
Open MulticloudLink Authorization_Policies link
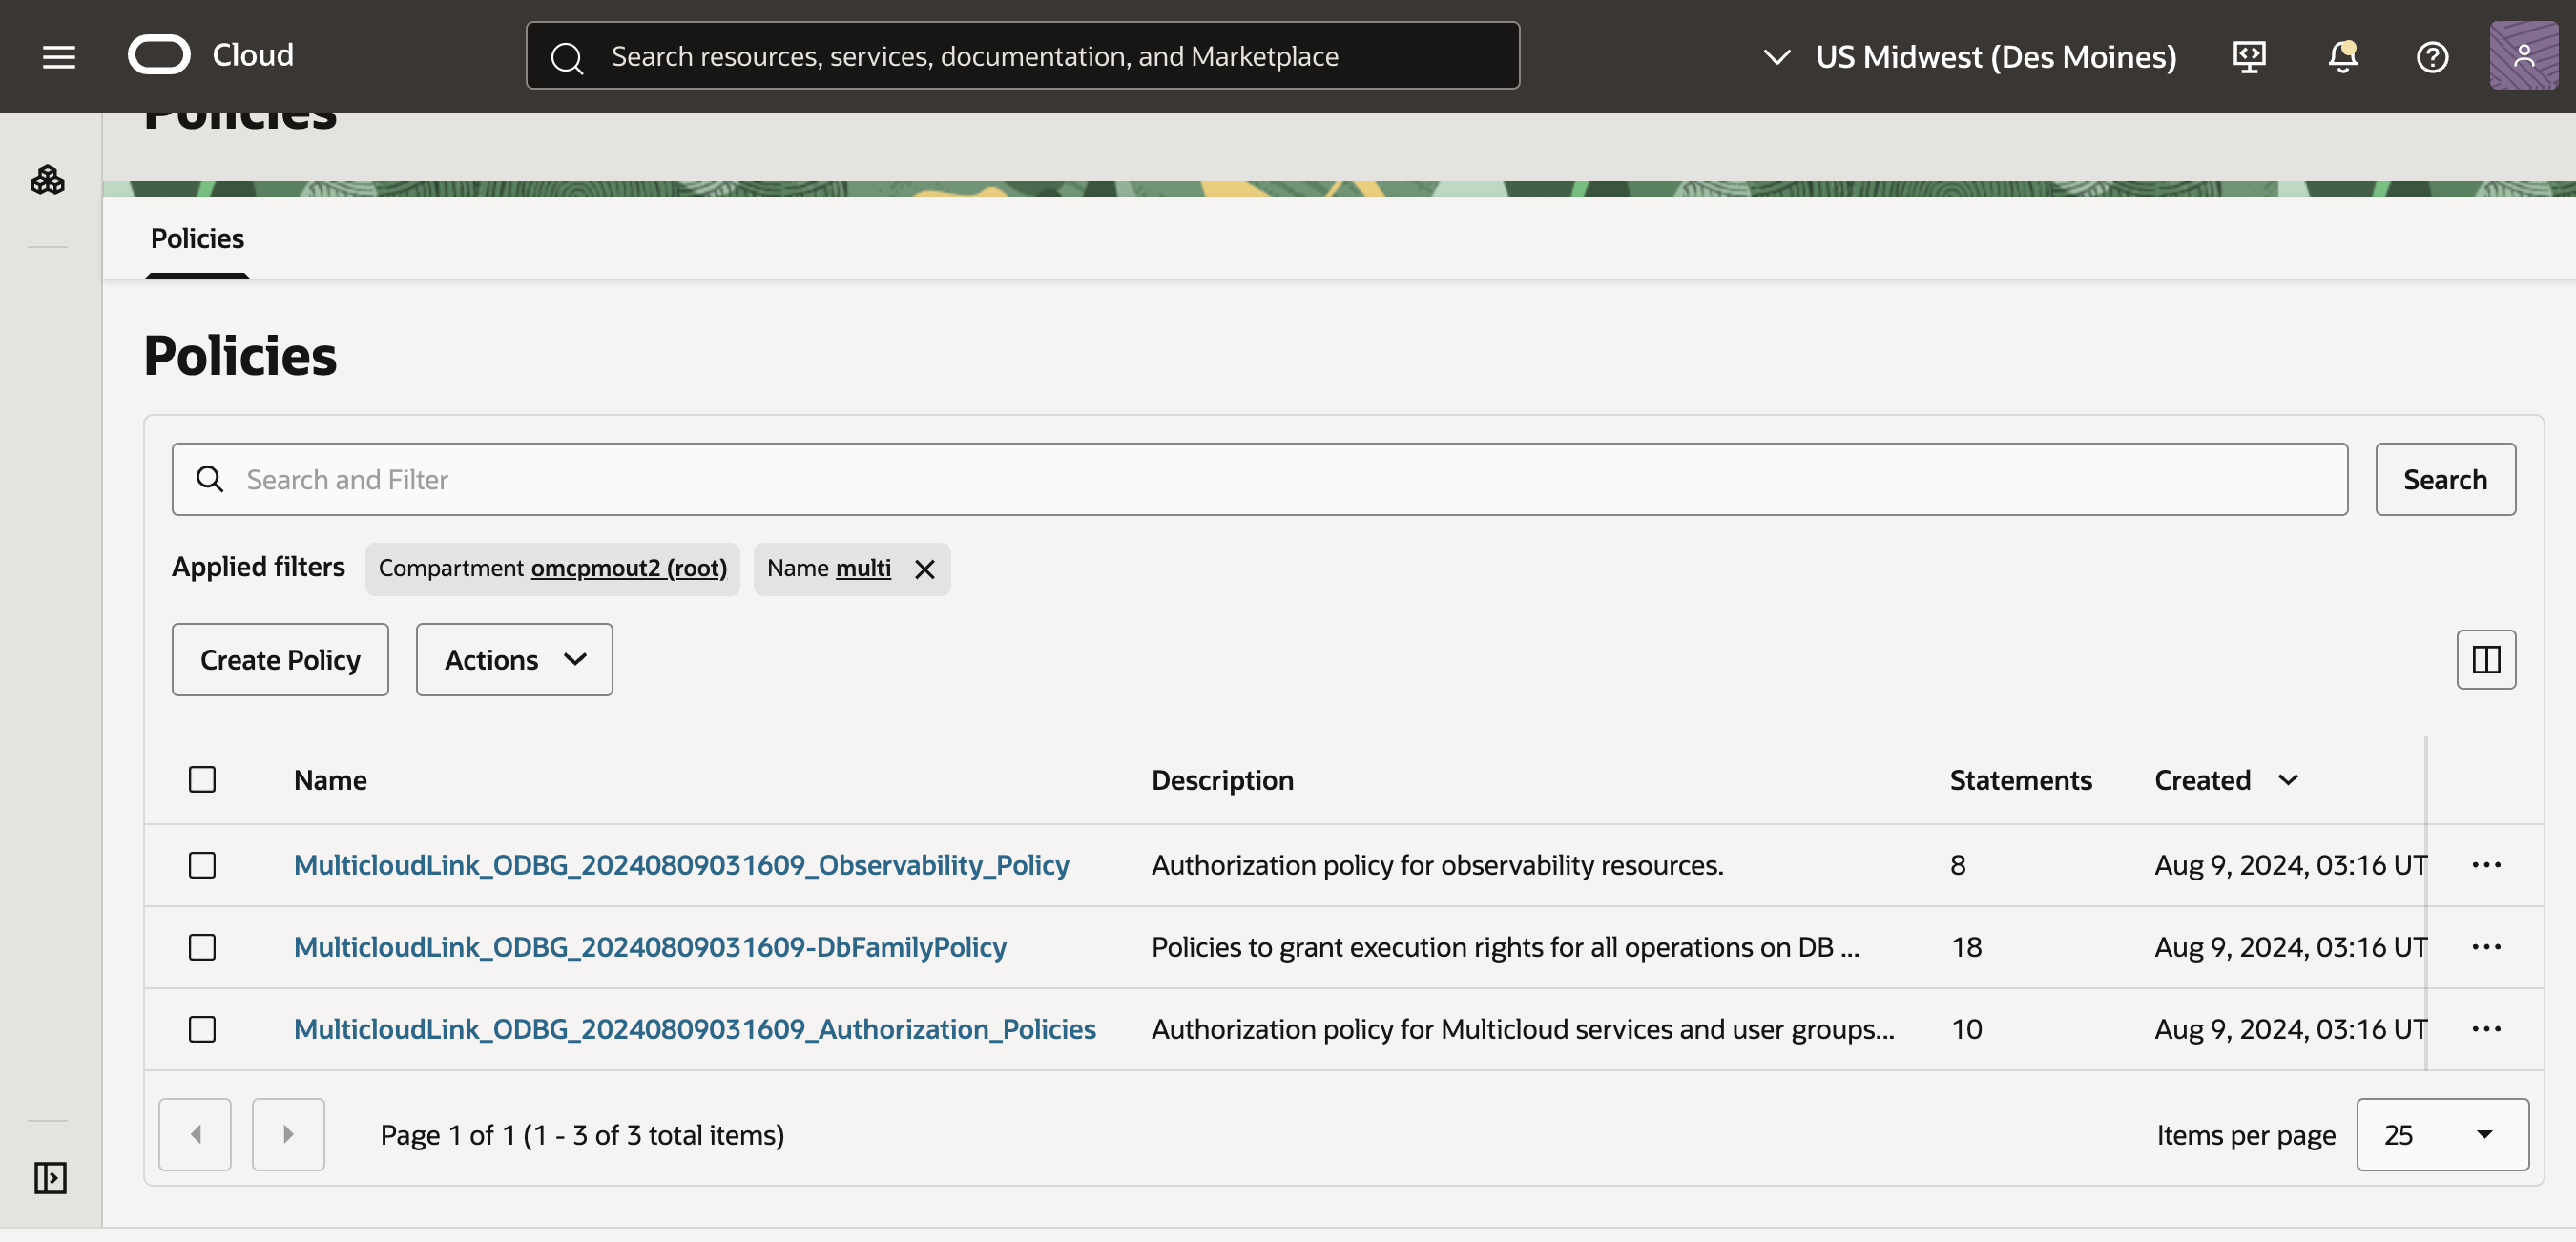click(695, 1028)
